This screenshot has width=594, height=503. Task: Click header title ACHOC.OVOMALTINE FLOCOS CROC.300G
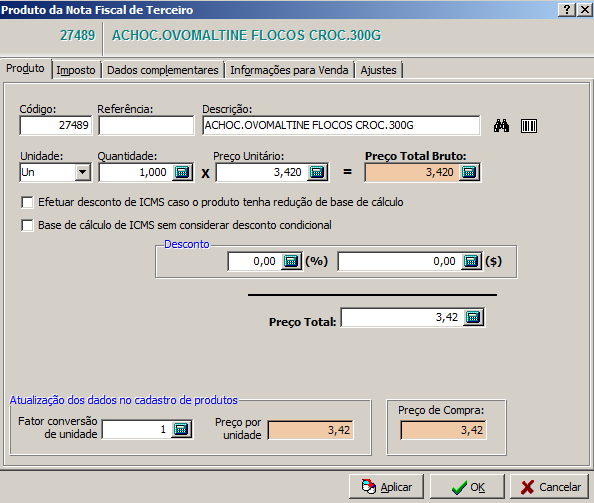[x=247, y=35]
